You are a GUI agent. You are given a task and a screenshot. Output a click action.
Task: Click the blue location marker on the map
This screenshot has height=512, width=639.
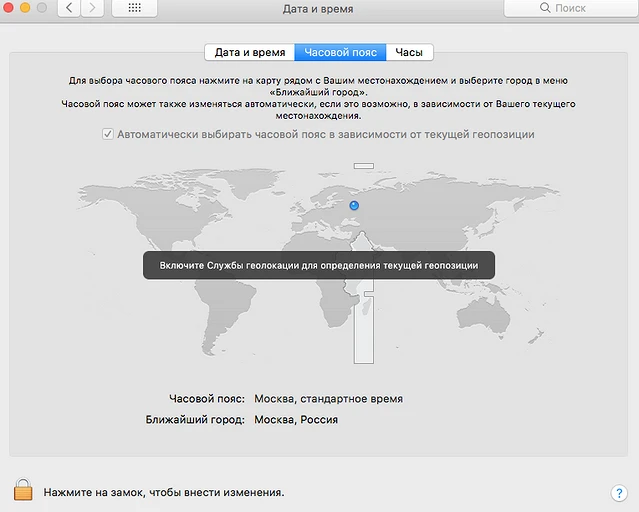coord(354,206)
